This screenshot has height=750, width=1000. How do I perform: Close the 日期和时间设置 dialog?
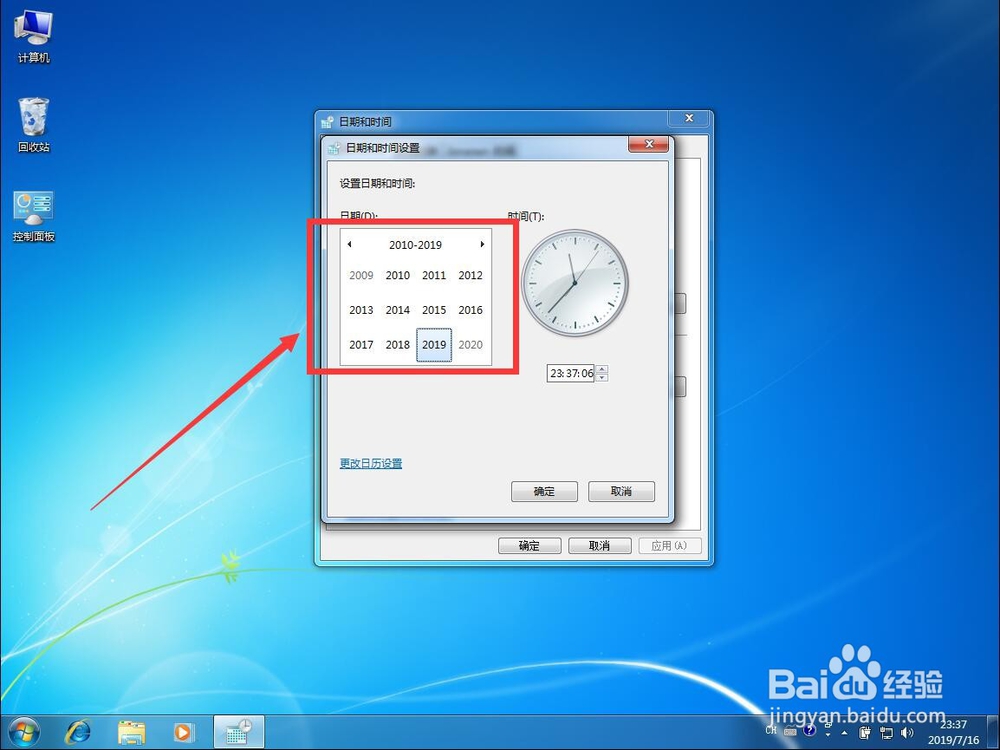pyautogui.click(x=649, y=144)
